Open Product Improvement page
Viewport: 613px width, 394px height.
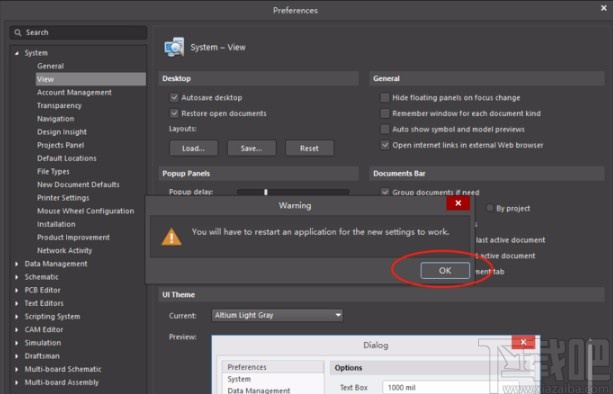point(73,237)
